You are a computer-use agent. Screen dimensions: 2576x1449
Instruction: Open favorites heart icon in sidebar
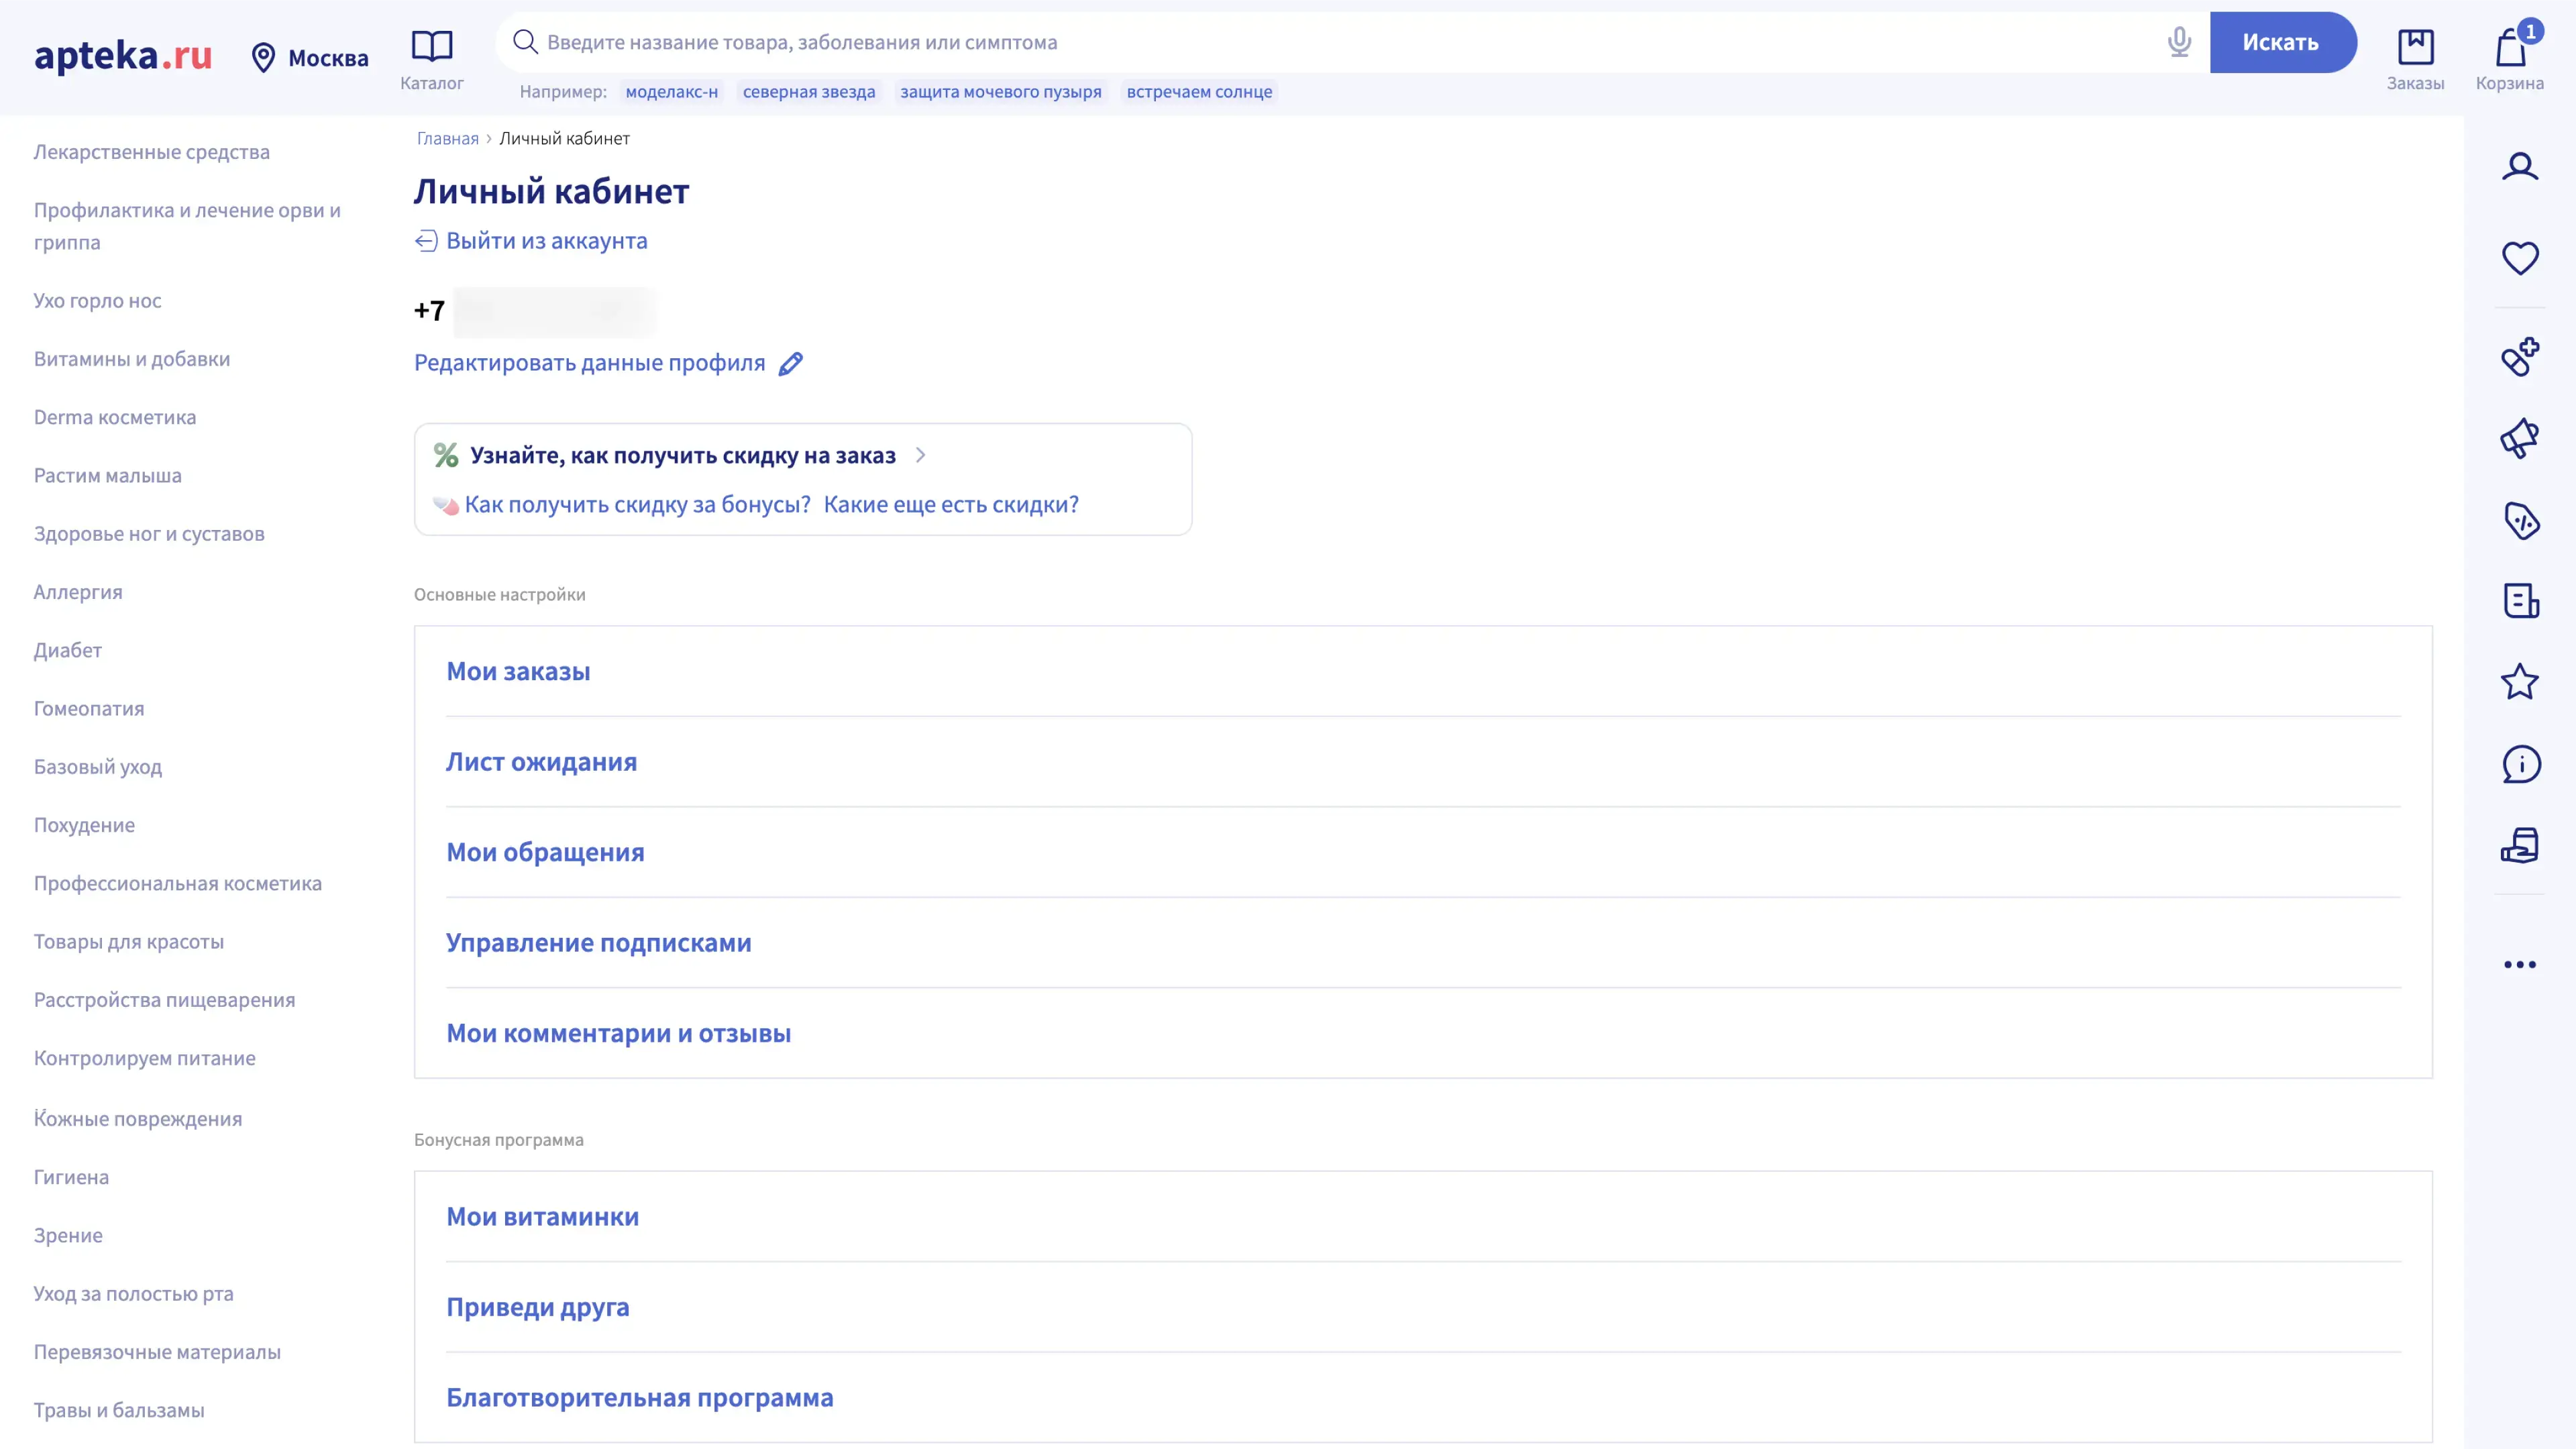click(x=2519, y=258)
